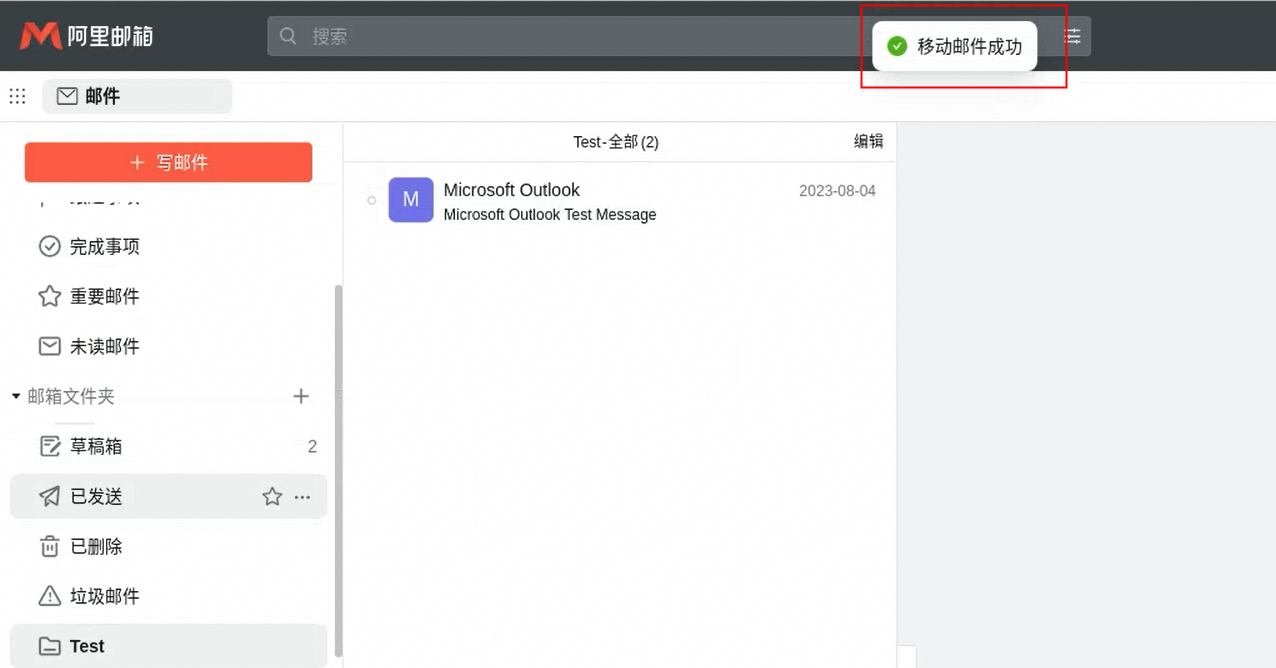Click the 写邮件 compose button
The image size is (1276, 668).
(x=168, y=162)
